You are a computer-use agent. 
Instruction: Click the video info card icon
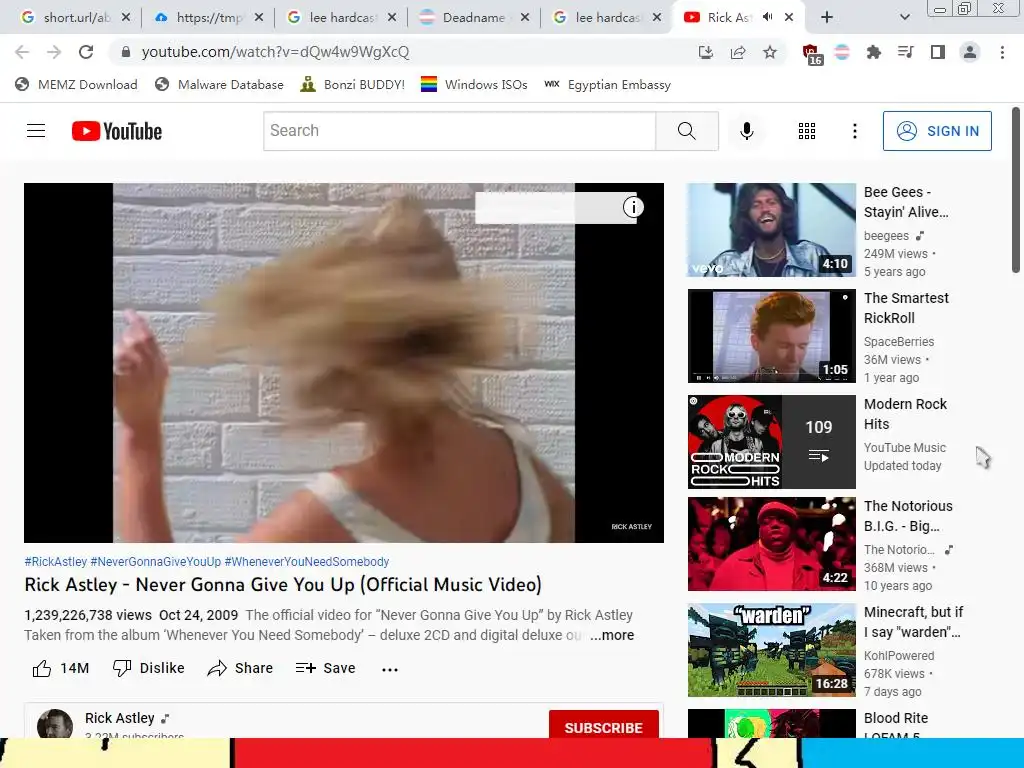click(633, 207)
